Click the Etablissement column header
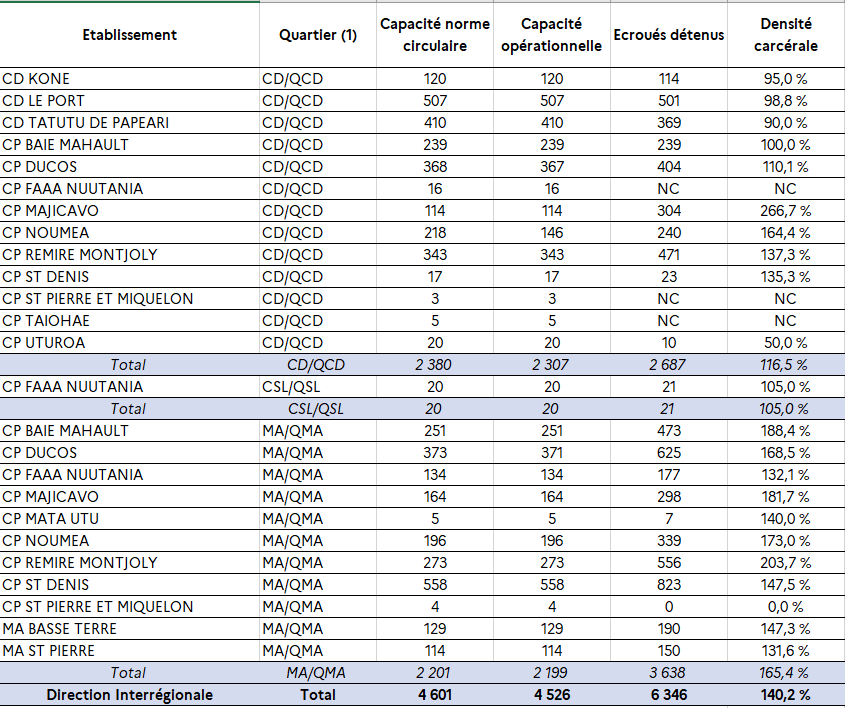Screen dimensions: 845x708 (129, 35)
